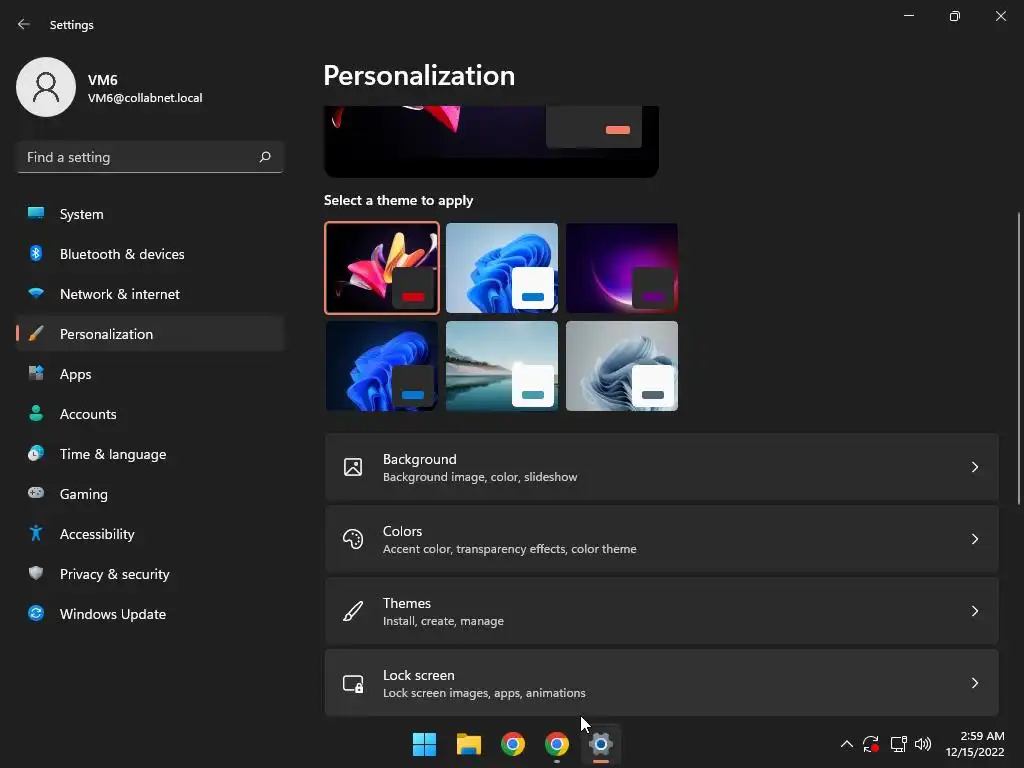Click the Apps icon in sidebar
The width and height of the screenshot is (1024, 768).
[x=36, y=374]
